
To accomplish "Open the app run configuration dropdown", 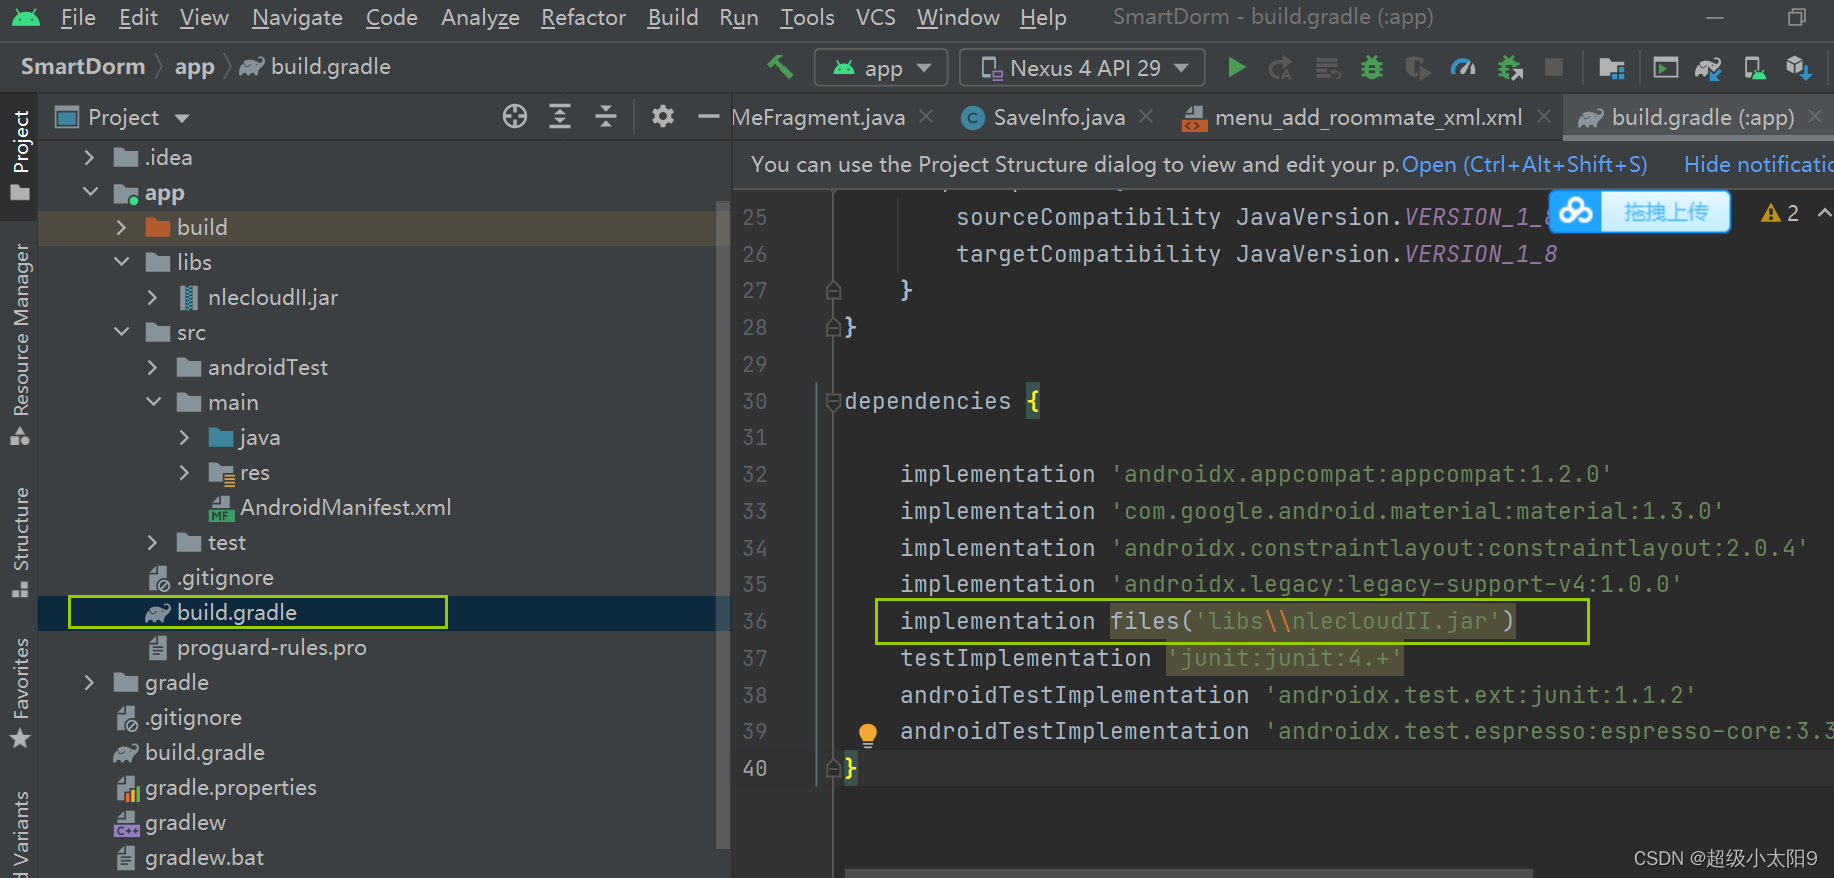I will (881, 68).
